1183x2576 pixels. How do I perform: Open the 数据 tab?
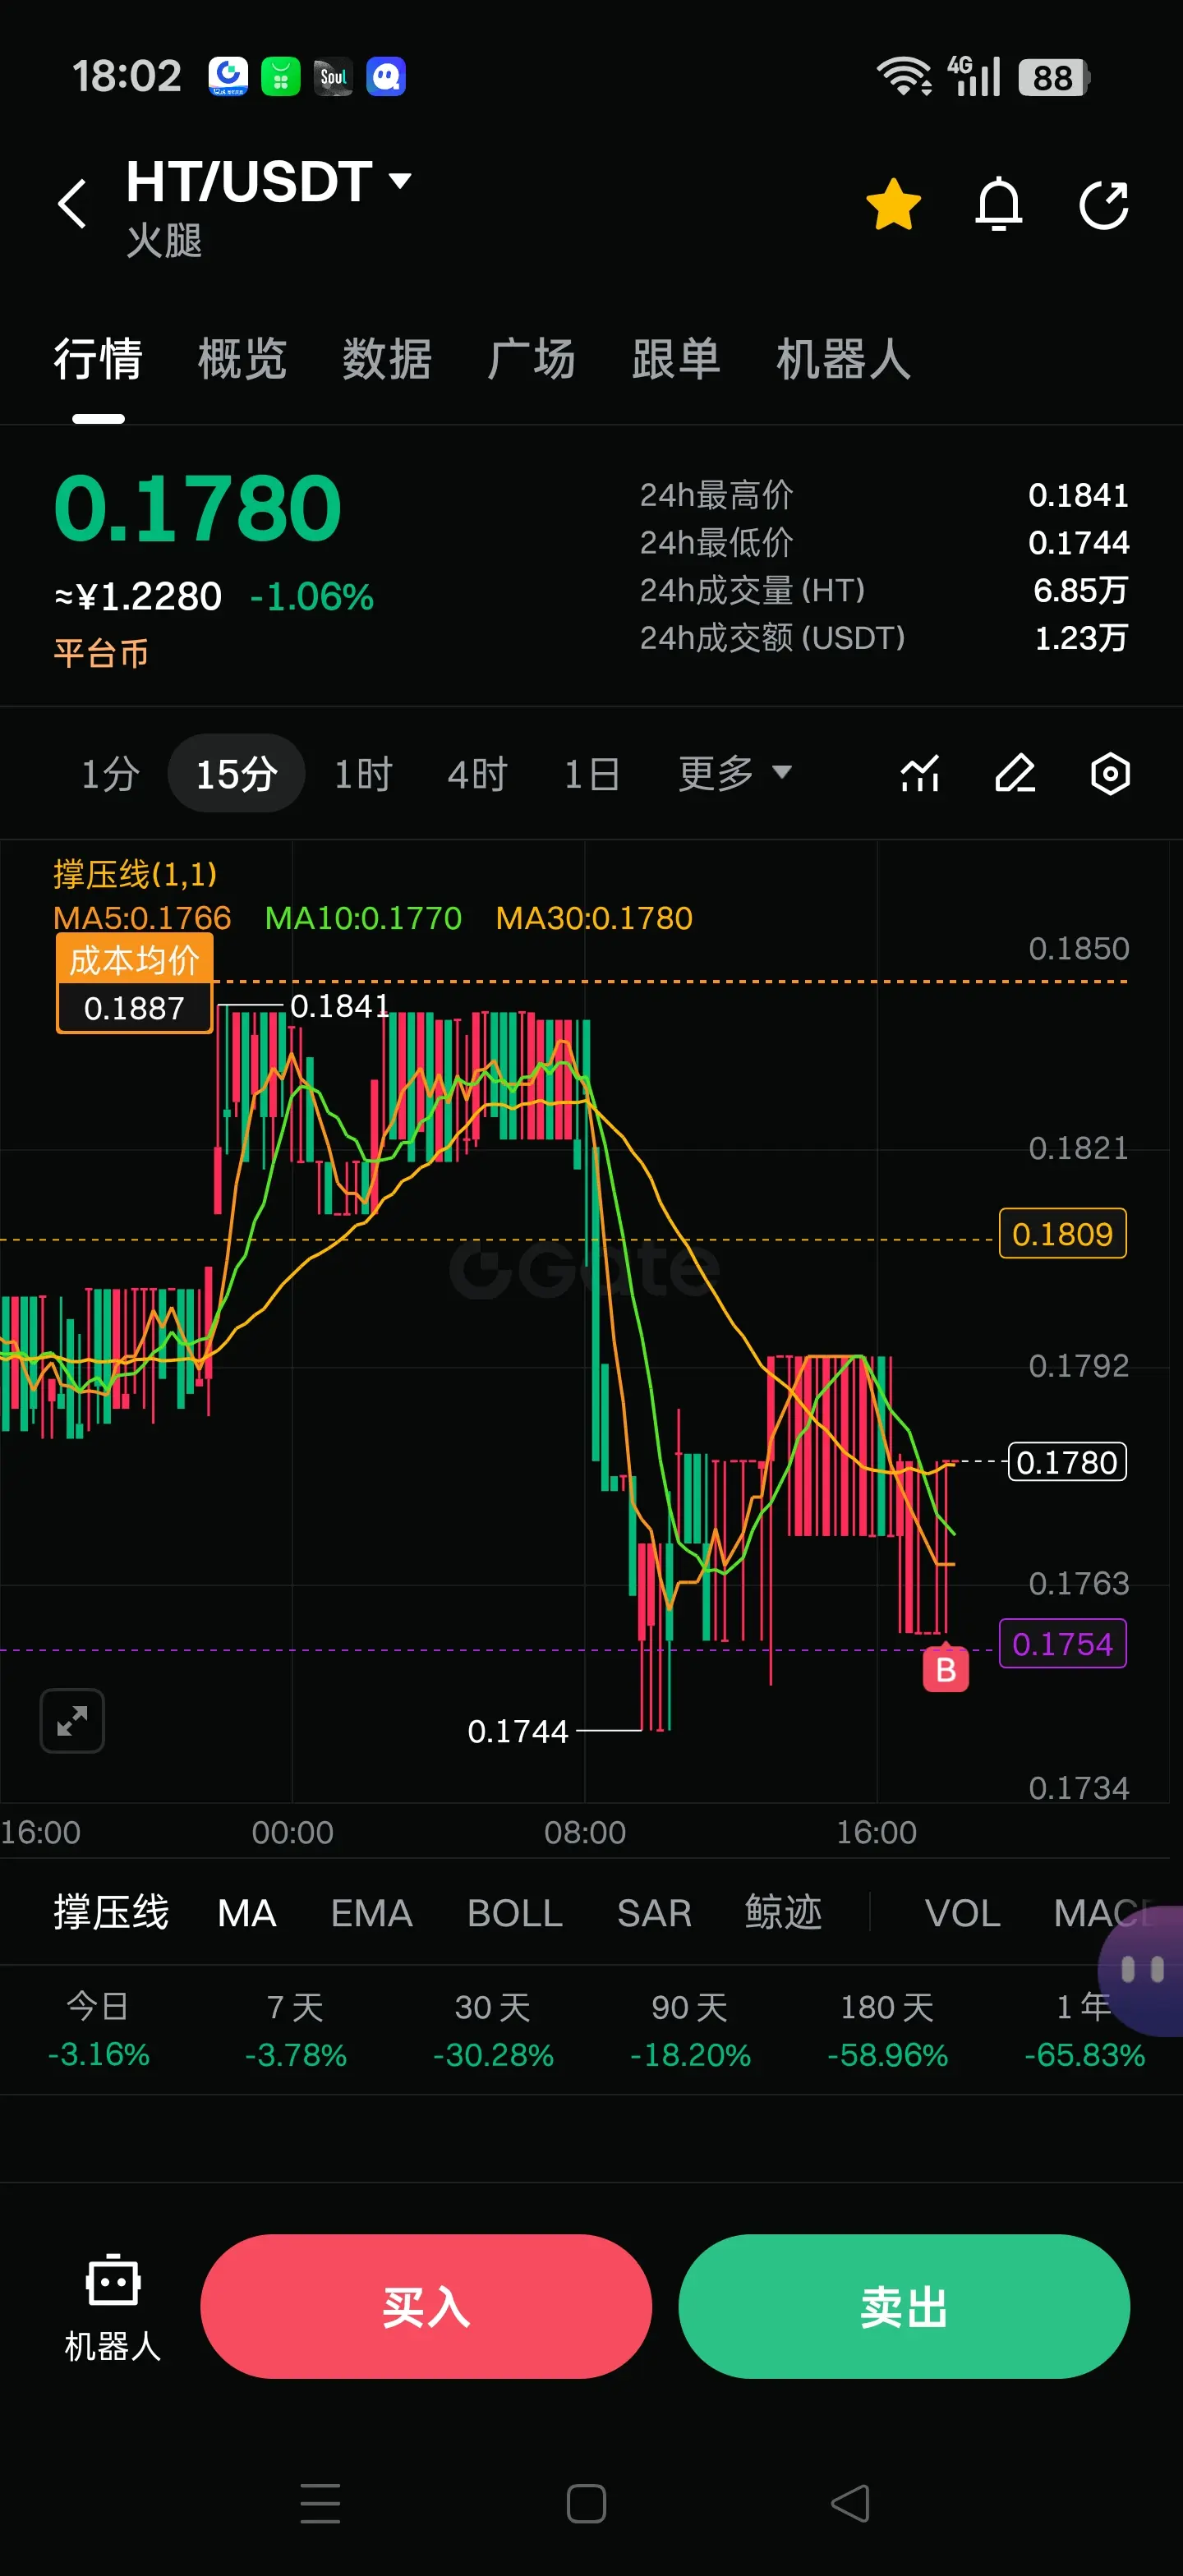click(387, 359)
